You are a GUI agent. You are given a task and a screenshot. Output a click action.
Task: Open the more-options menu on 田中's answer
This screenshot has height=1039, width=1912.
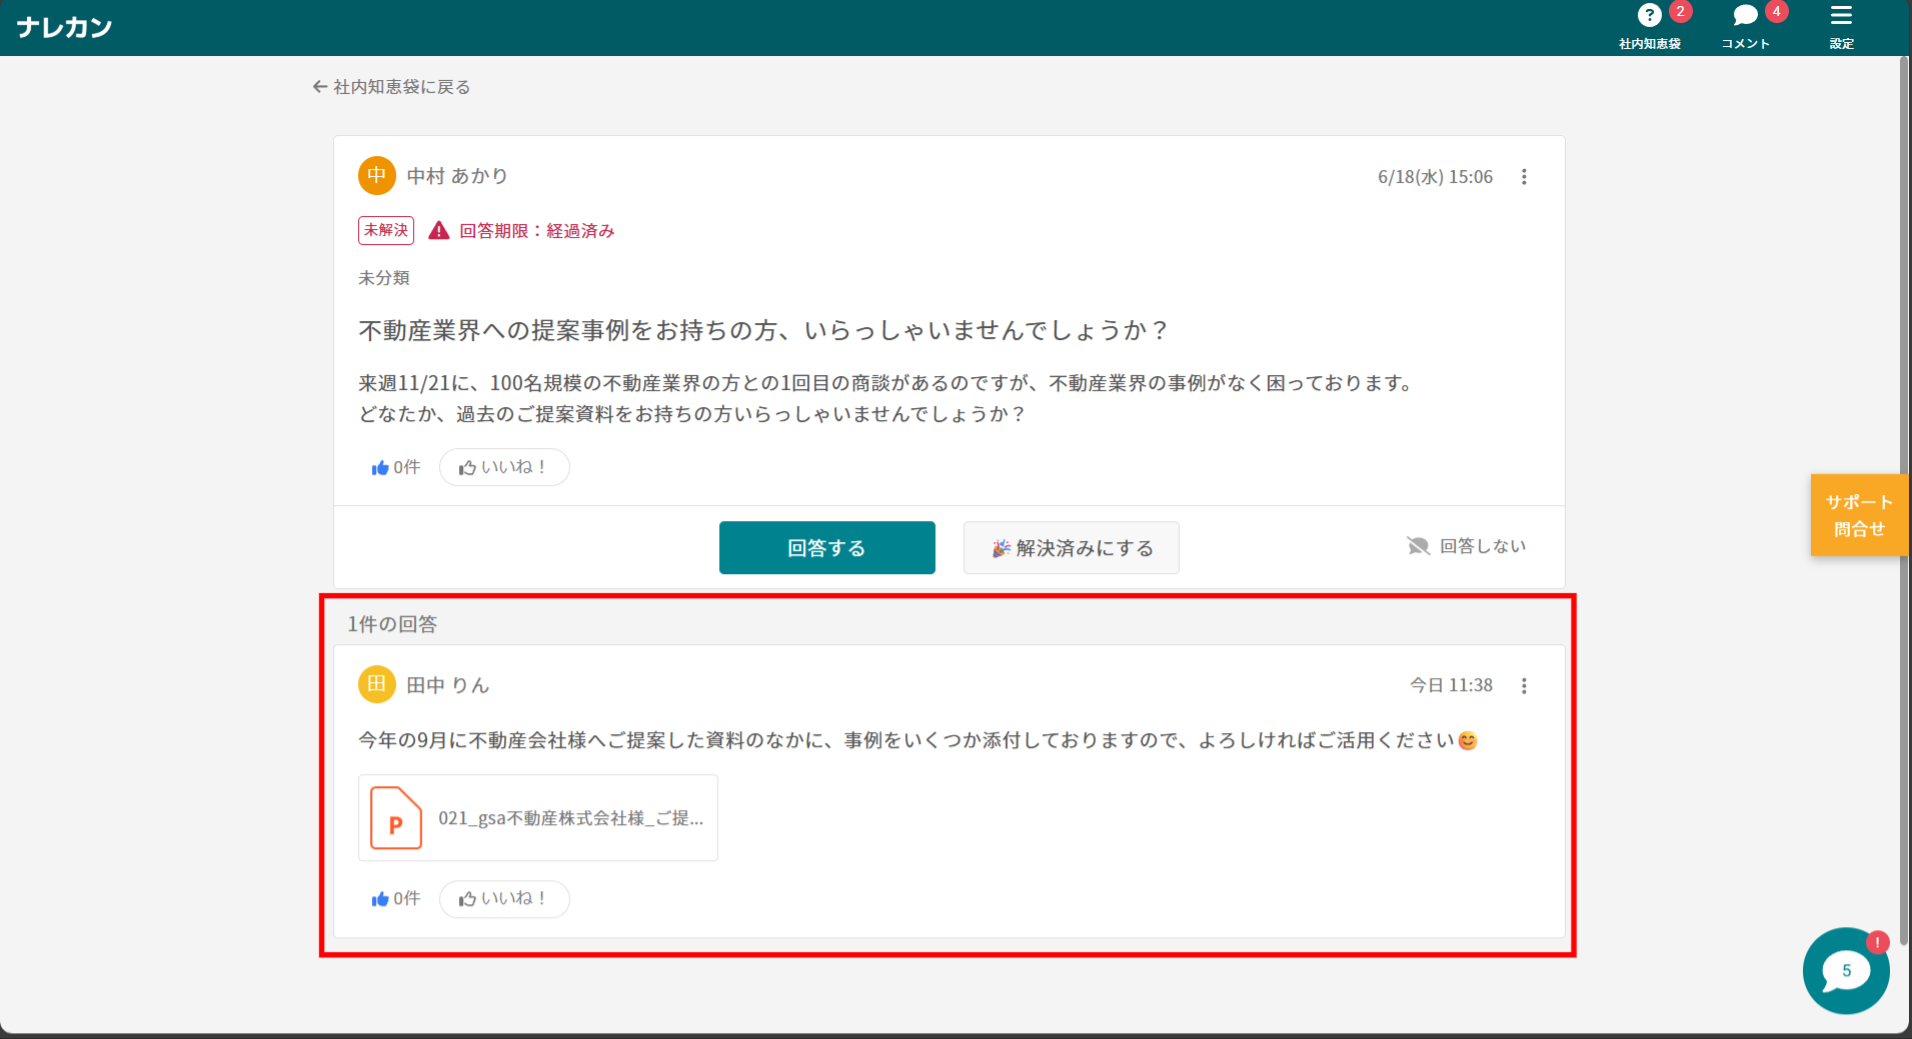point(1524,686)
